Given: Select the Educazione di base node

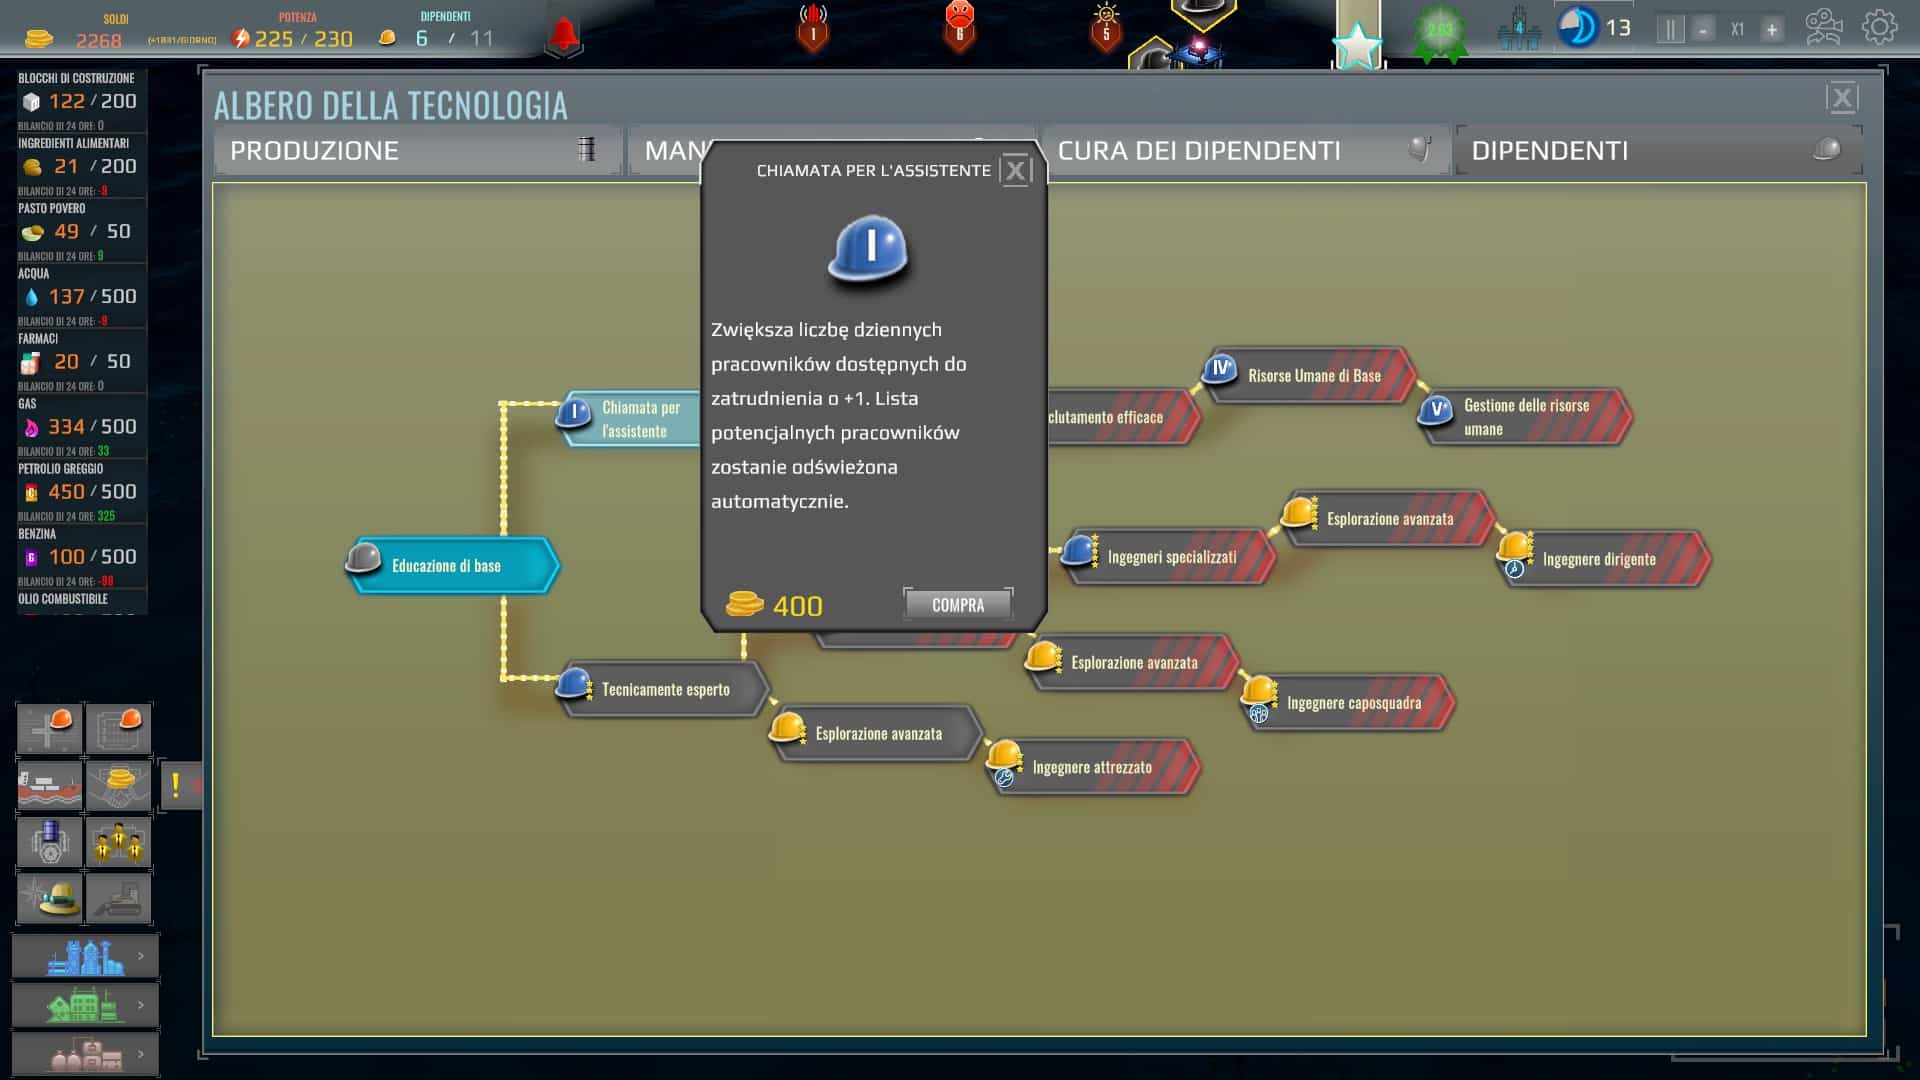Looking at the screenshot, I should point(452,565).
